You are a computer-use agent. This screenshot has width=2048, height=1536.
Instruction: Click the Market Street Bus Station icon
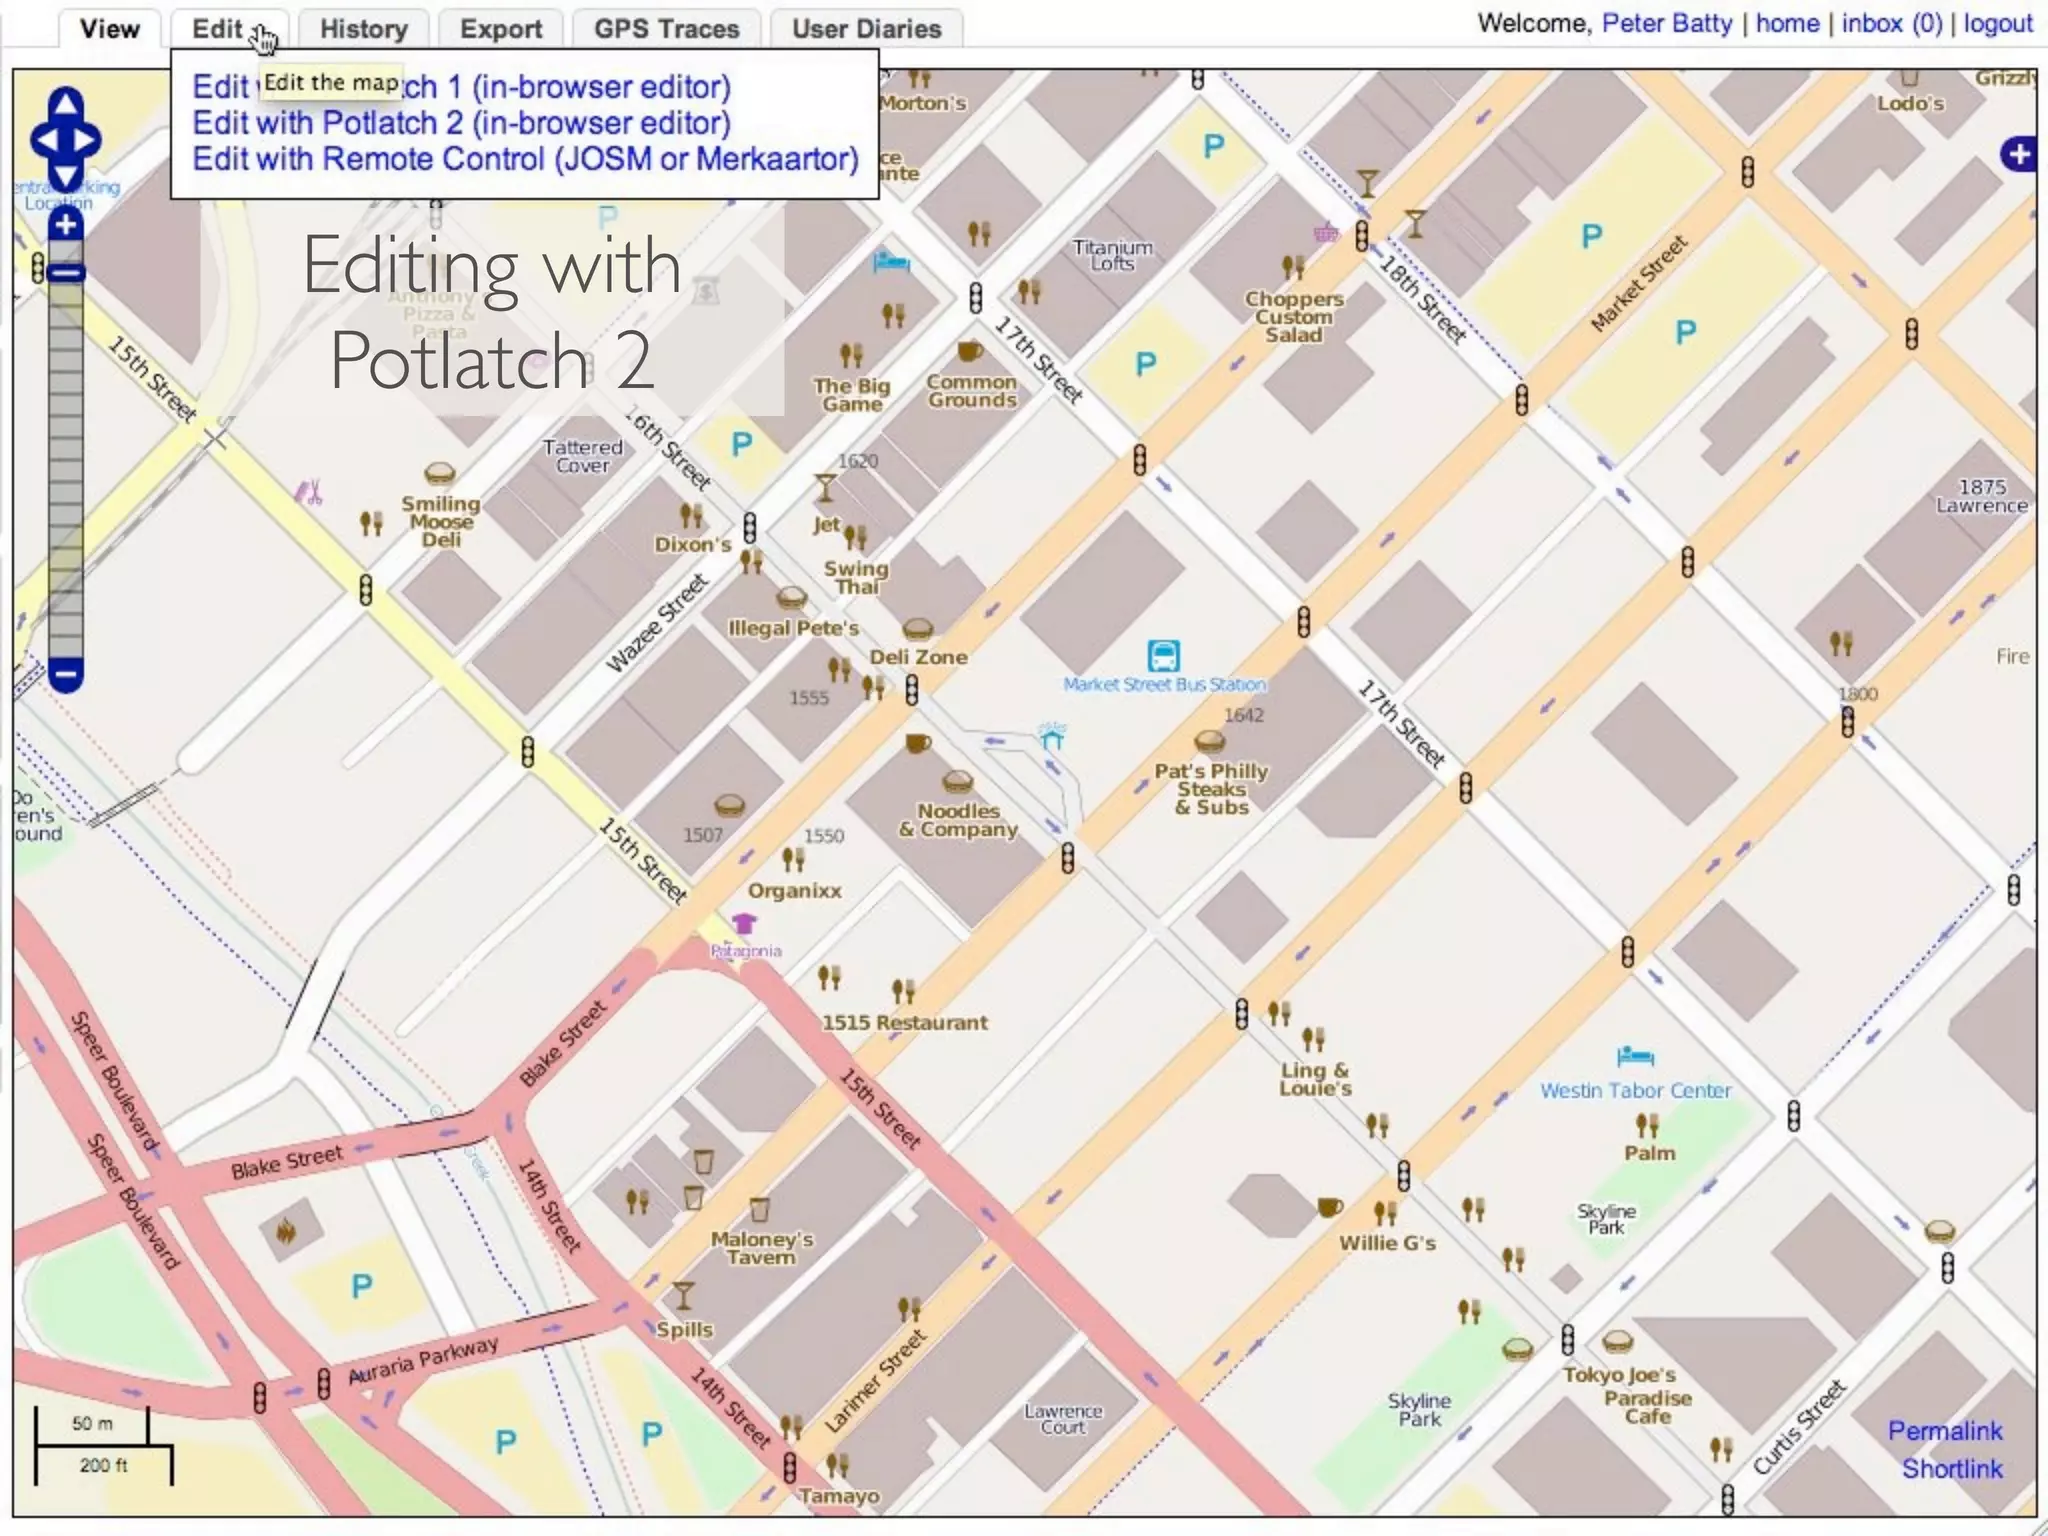click(x=1164, y=656)
